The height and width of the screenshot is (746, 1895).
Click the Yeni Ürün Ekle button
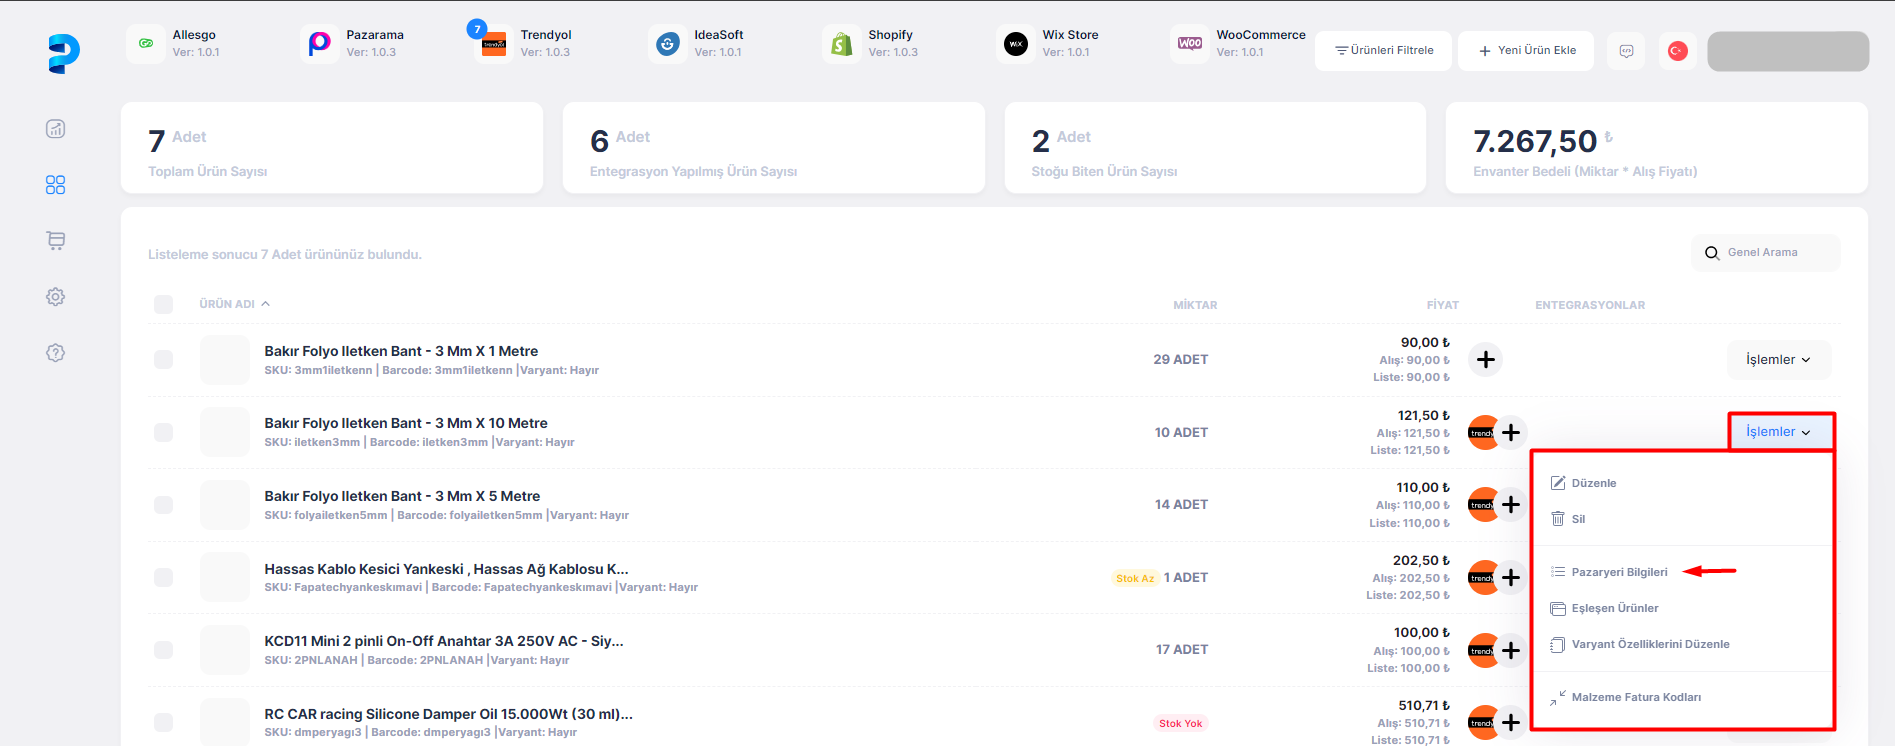1527,51
